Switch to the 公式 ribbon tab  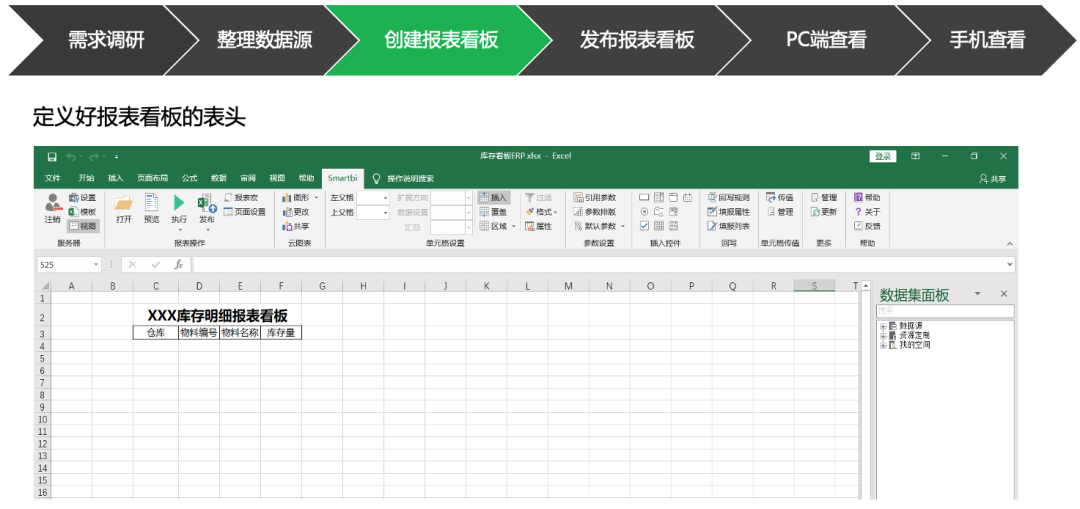(189, 178)
